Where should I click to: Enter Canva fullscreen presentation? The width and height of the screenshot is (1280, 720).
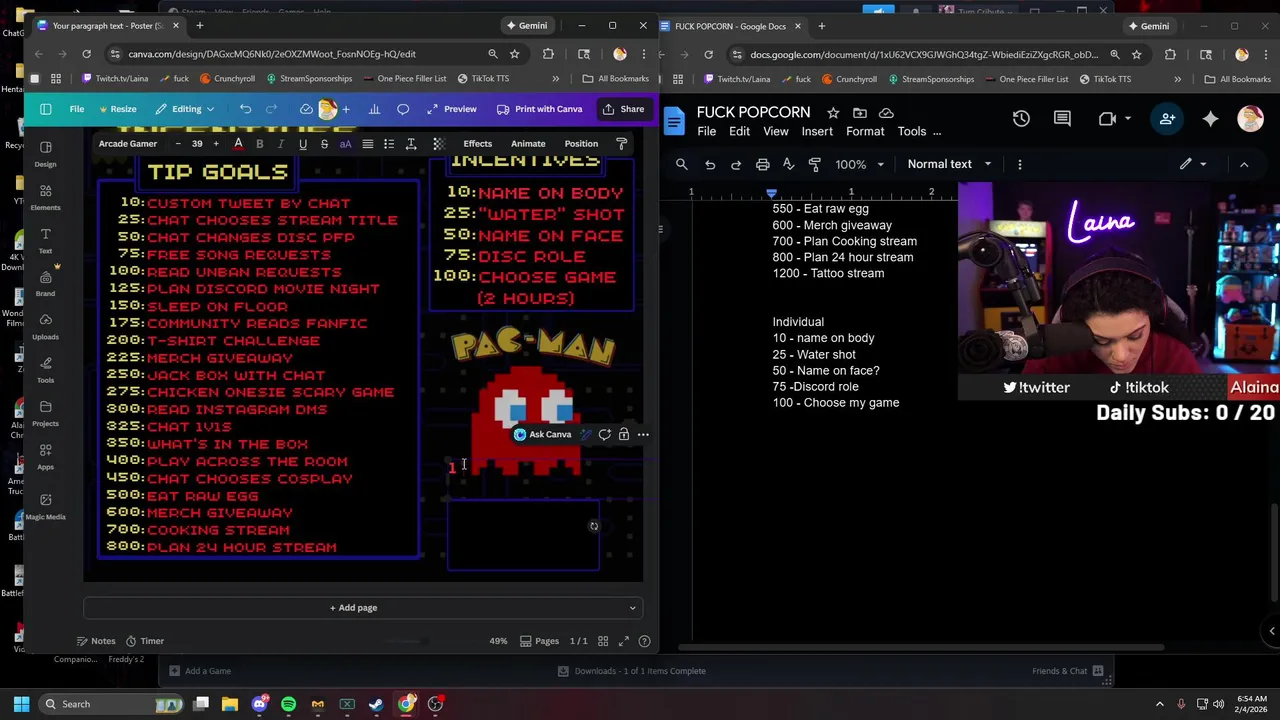[x=623, y=641]
